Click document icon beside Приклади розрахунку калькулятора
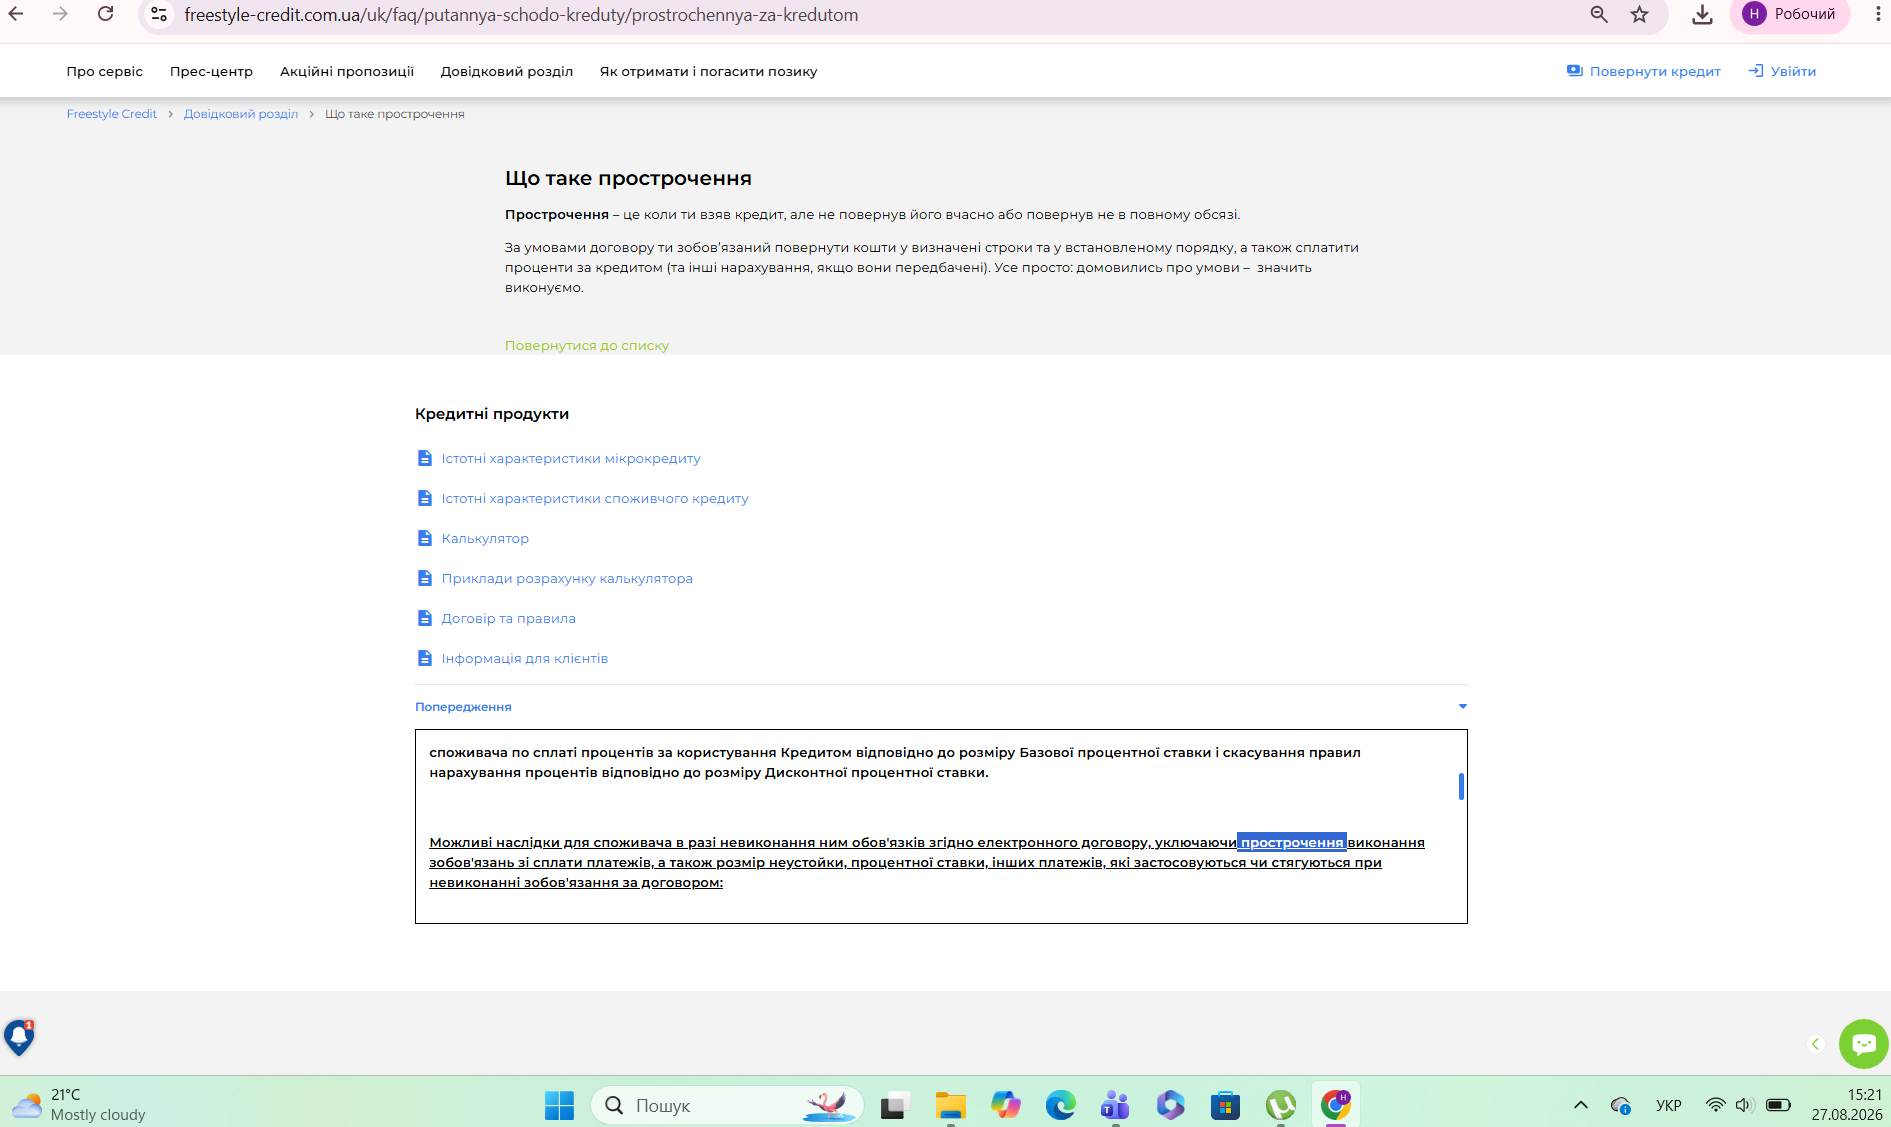This screenshot has width=1891, height=1127. [x=425, y=578]
